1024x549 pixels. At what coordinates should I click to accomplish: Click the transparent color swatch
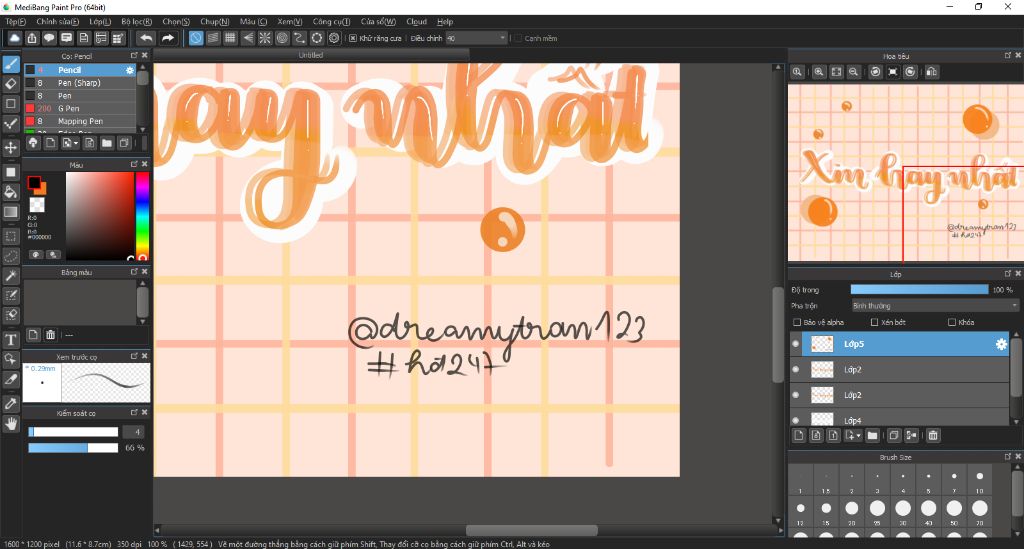[x=37, y=205]
